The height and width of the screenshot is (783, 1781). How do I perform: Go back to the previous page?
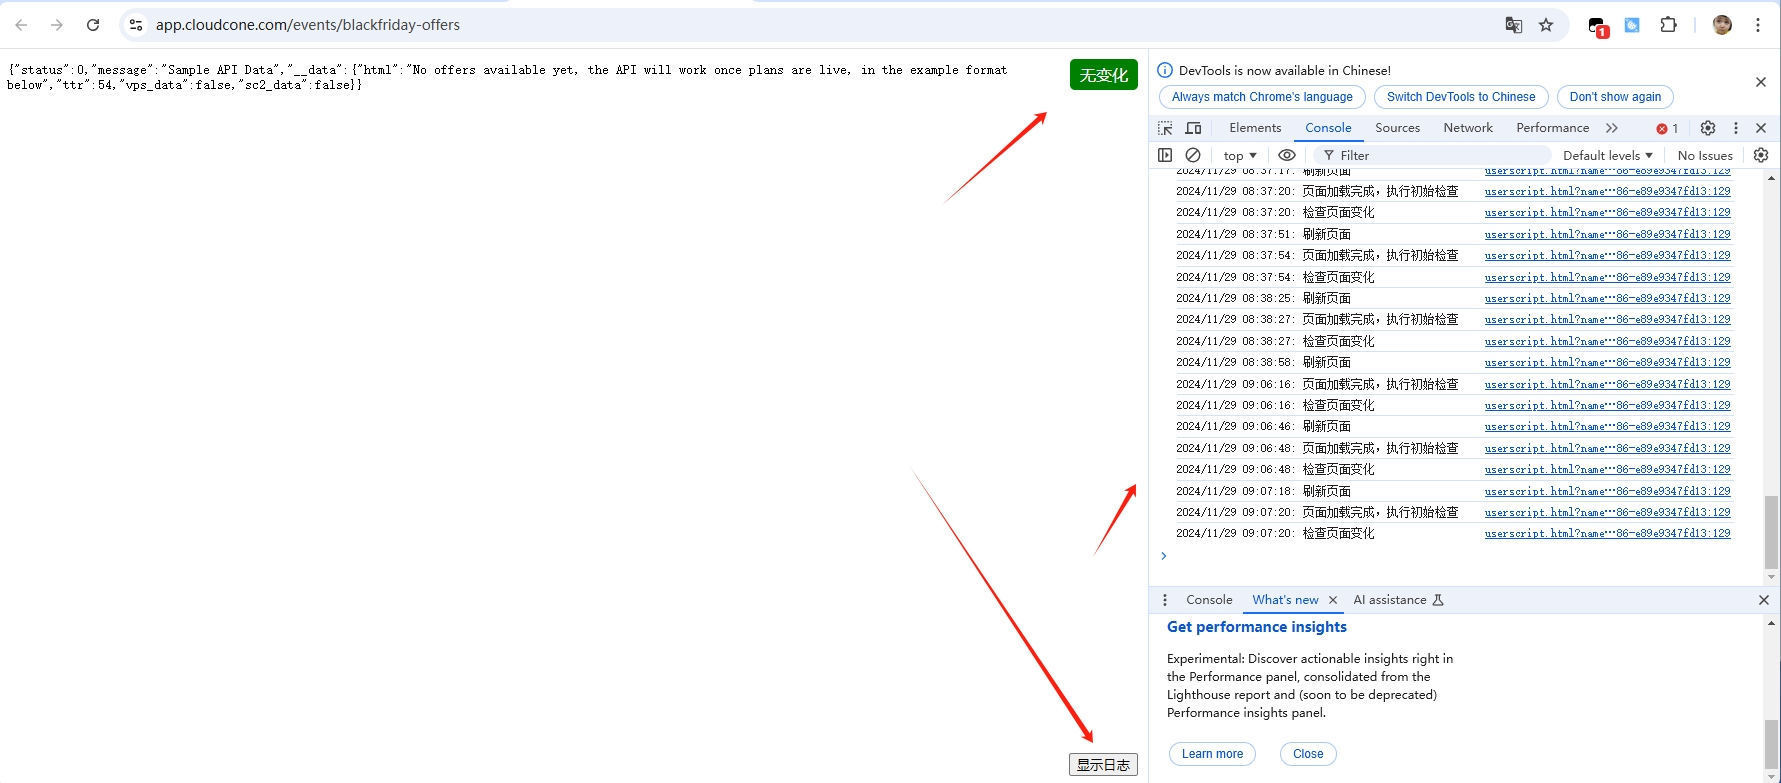21,25
